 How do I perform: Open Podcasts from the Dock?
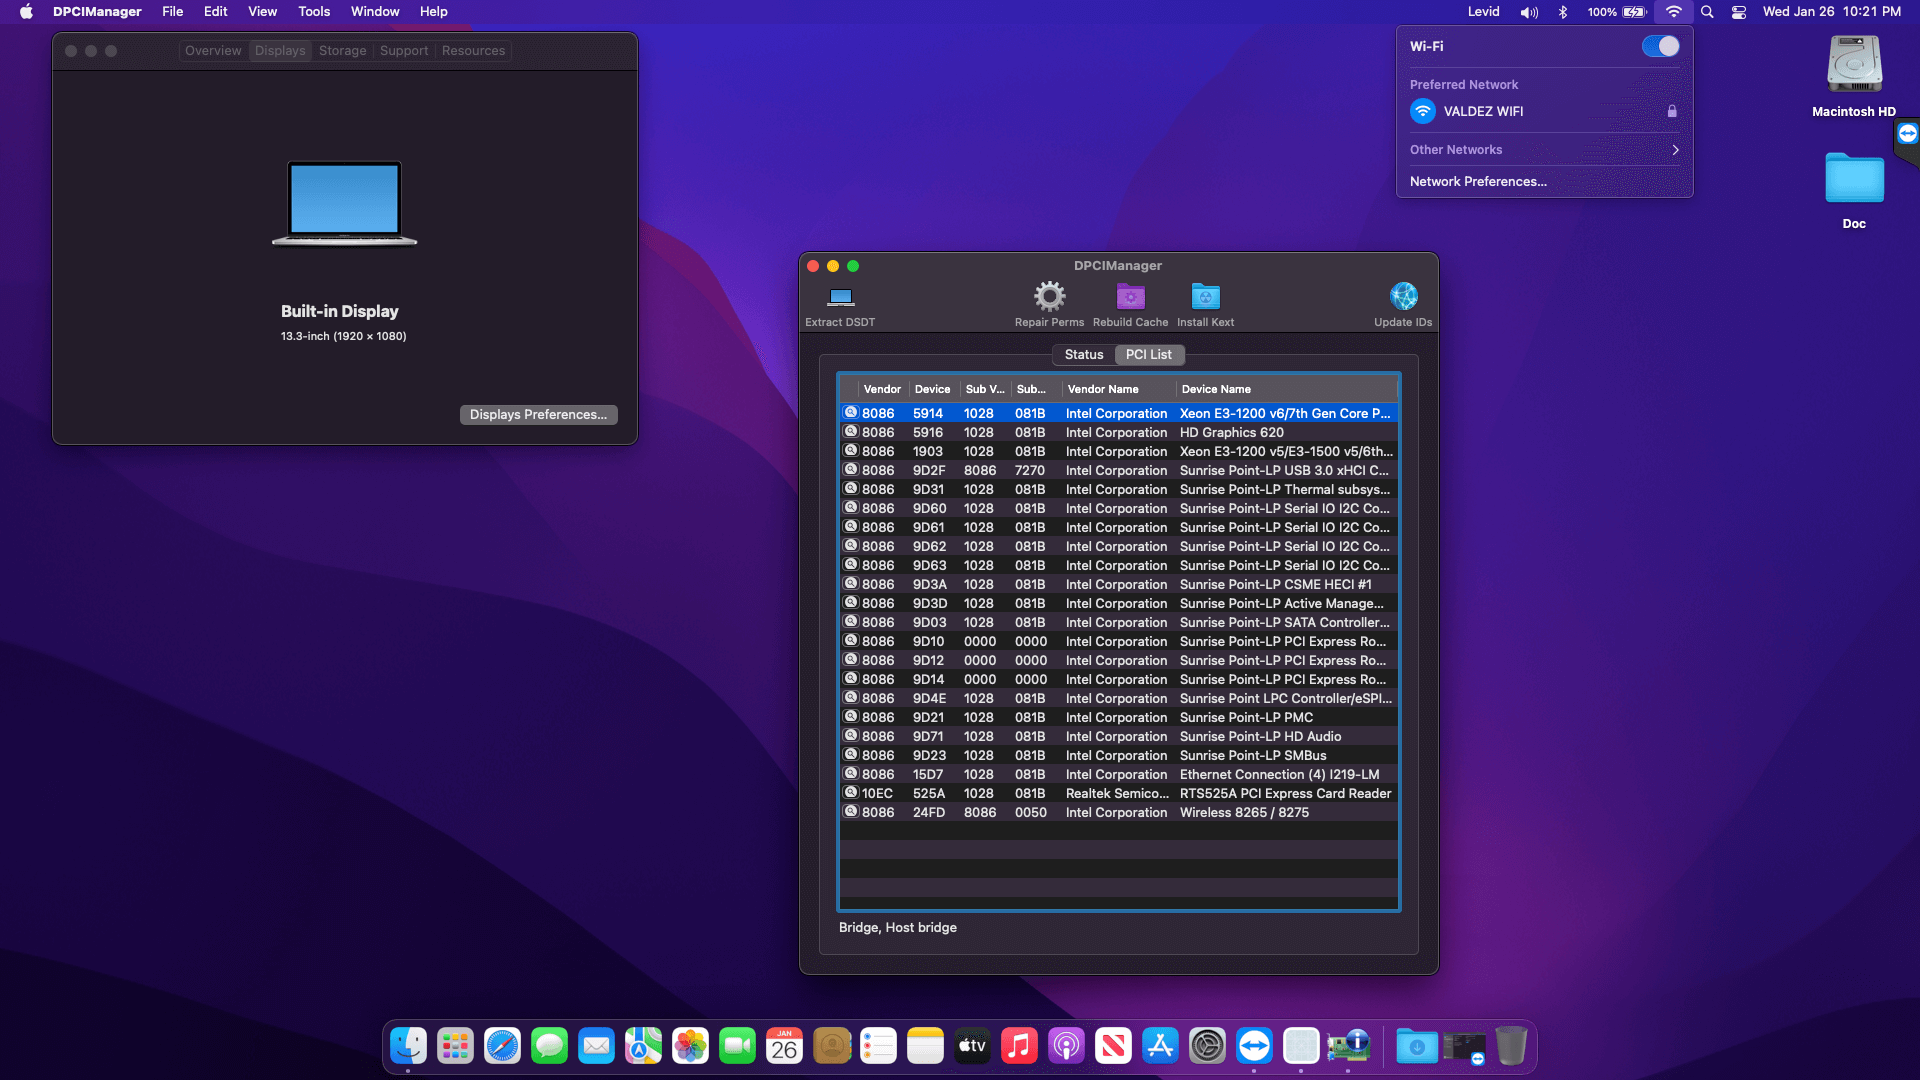click(1066, 1046)
